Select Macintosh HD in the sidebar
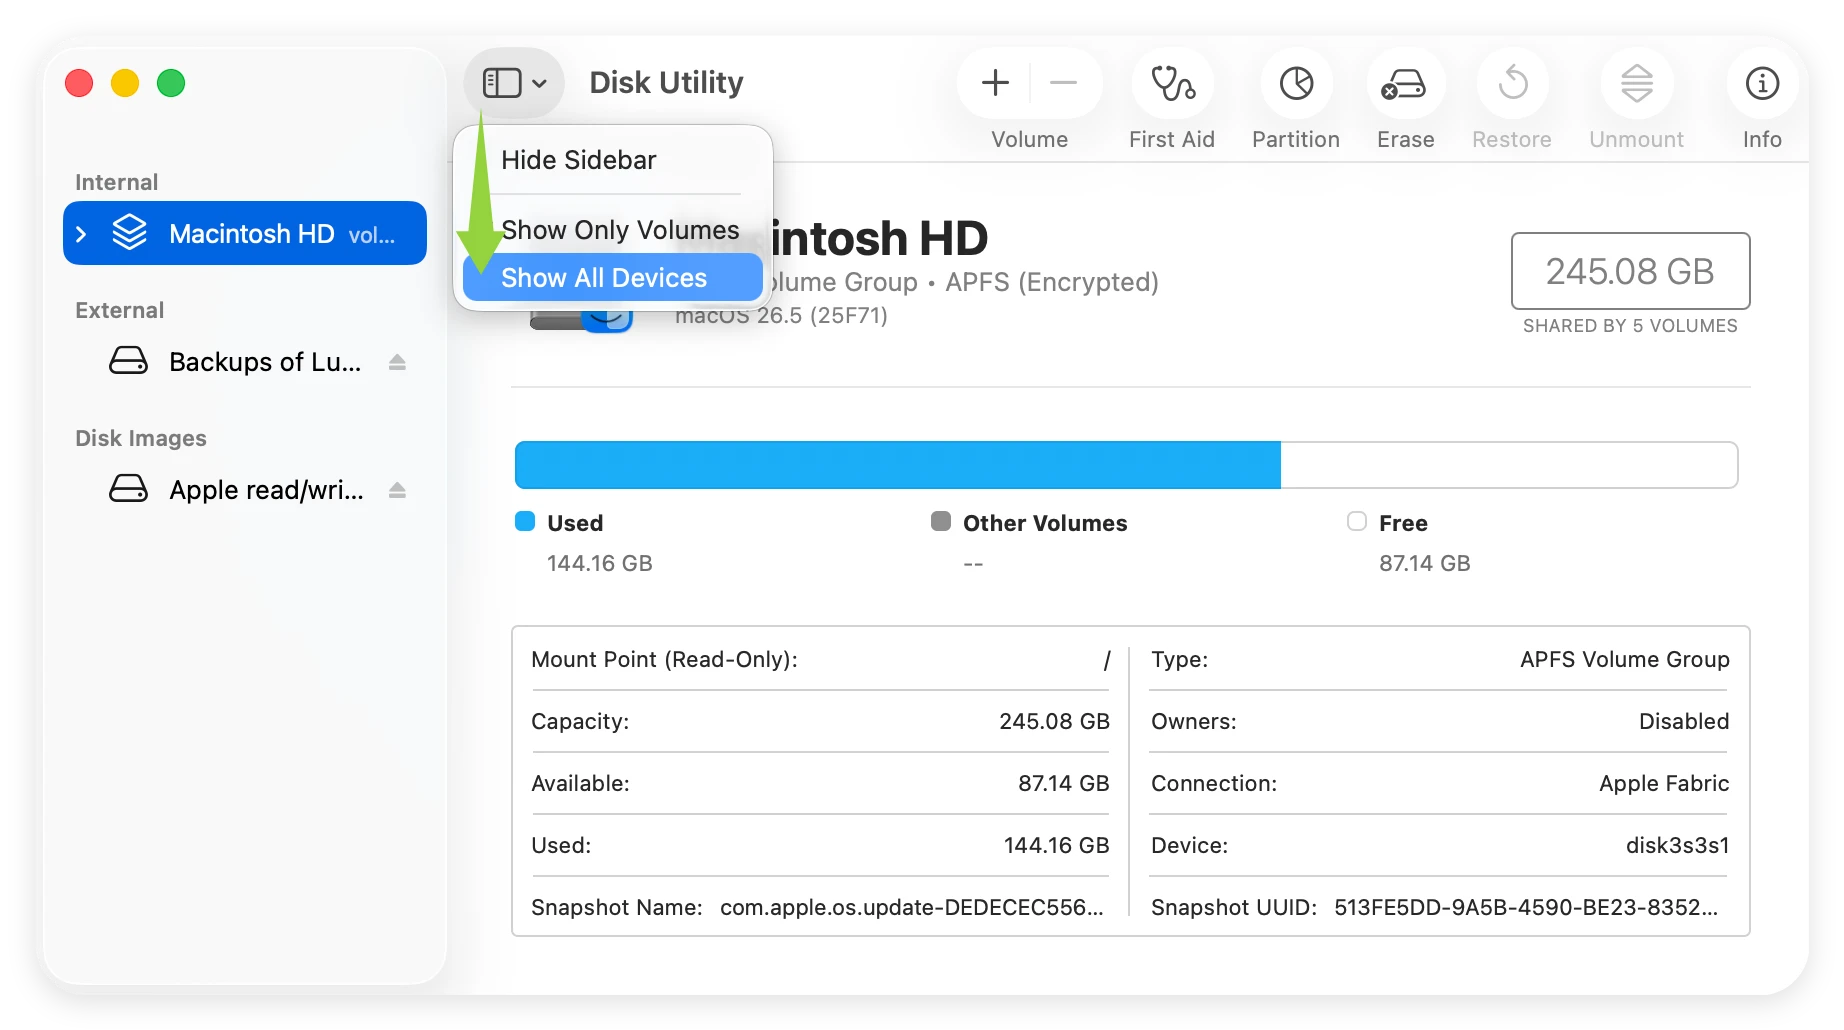Screen dimensions: 1844x1030 [x=245, y=233]
